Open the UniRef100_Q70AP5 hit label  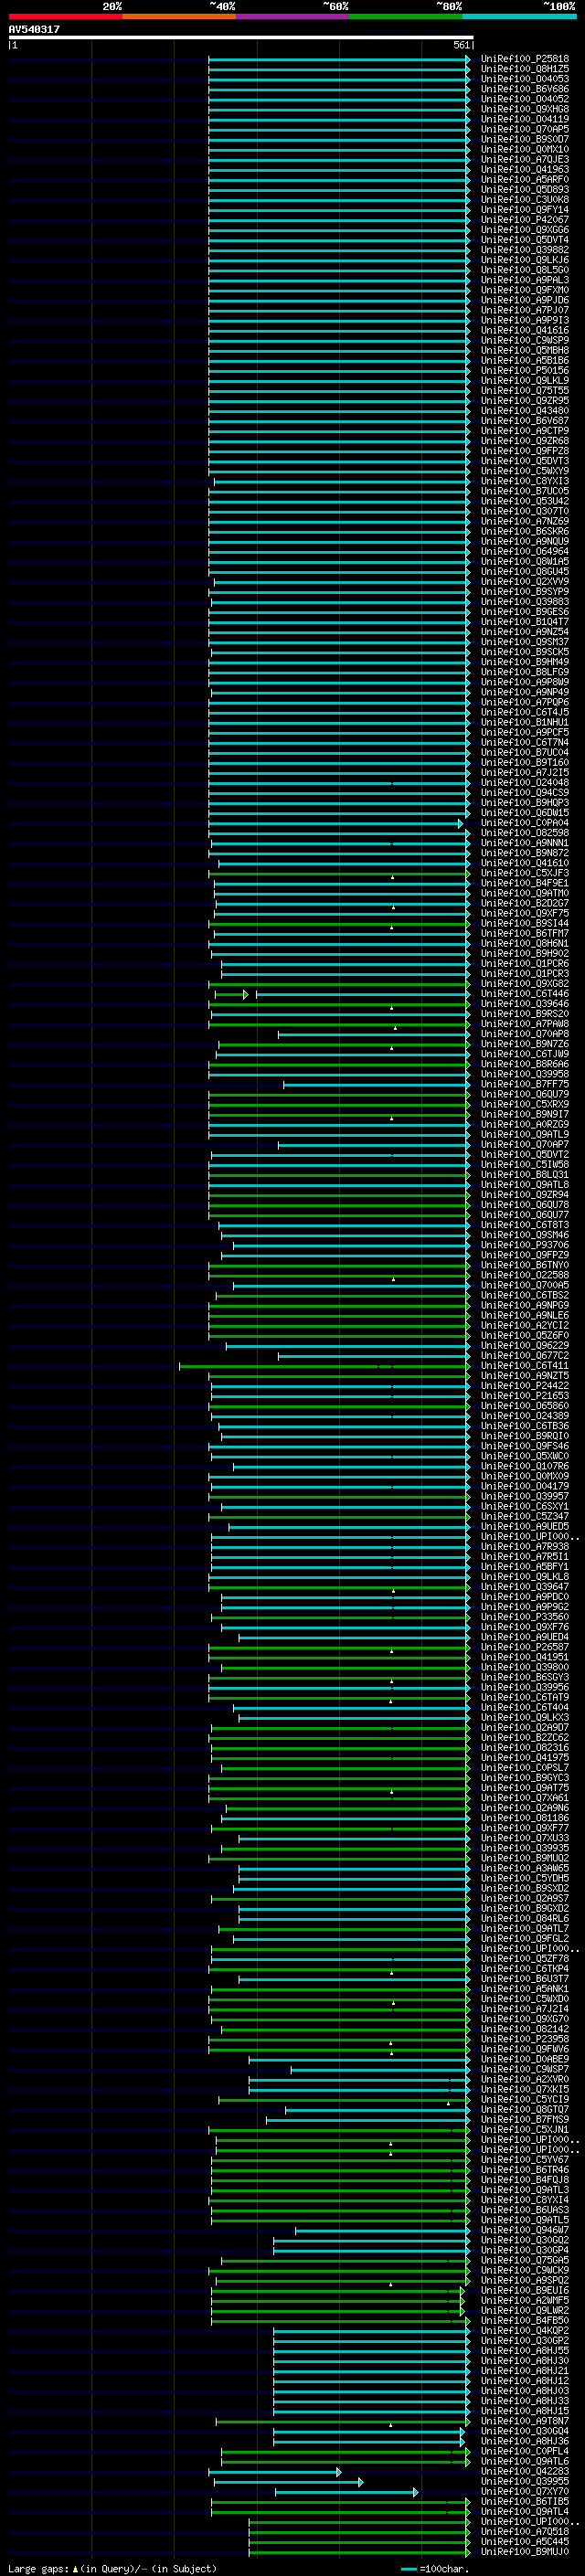click(x=525, y=129)
